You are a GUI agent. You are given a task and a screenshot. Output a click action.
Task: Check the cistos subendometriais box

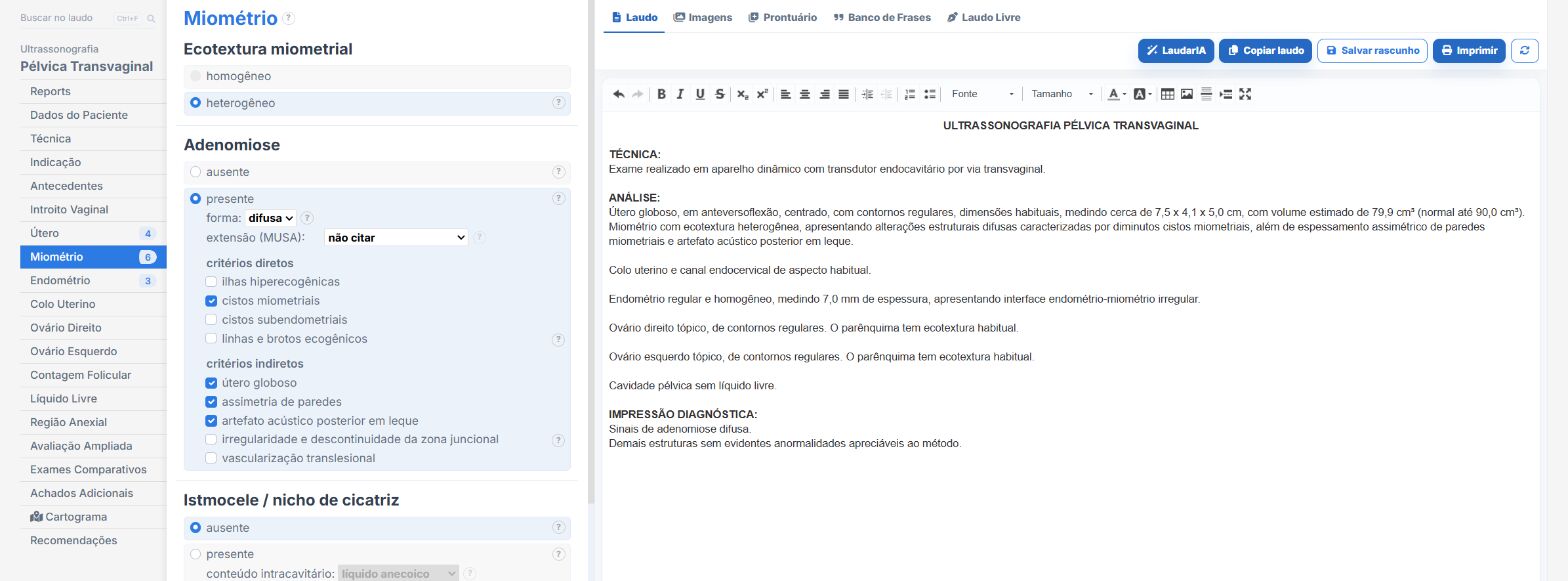coord(212,320)
